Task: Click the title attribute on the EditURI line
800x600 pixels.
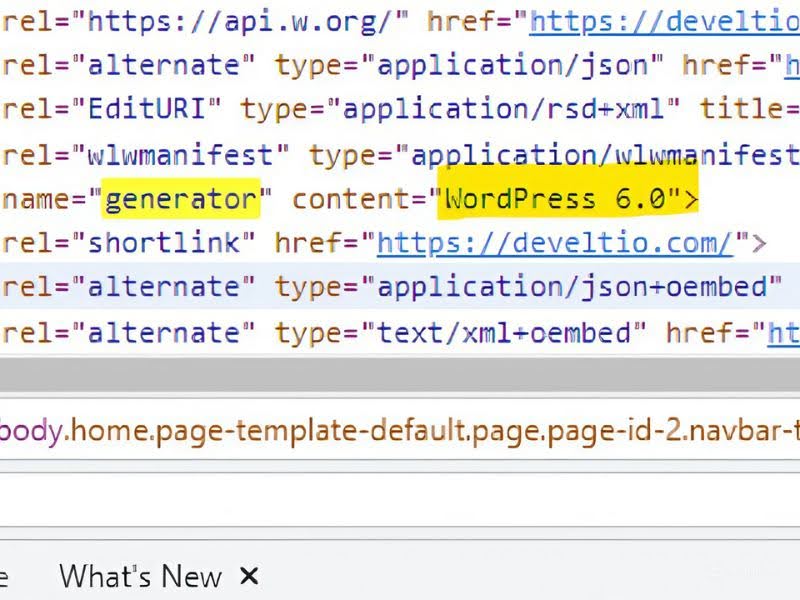Action: [744, 108]
